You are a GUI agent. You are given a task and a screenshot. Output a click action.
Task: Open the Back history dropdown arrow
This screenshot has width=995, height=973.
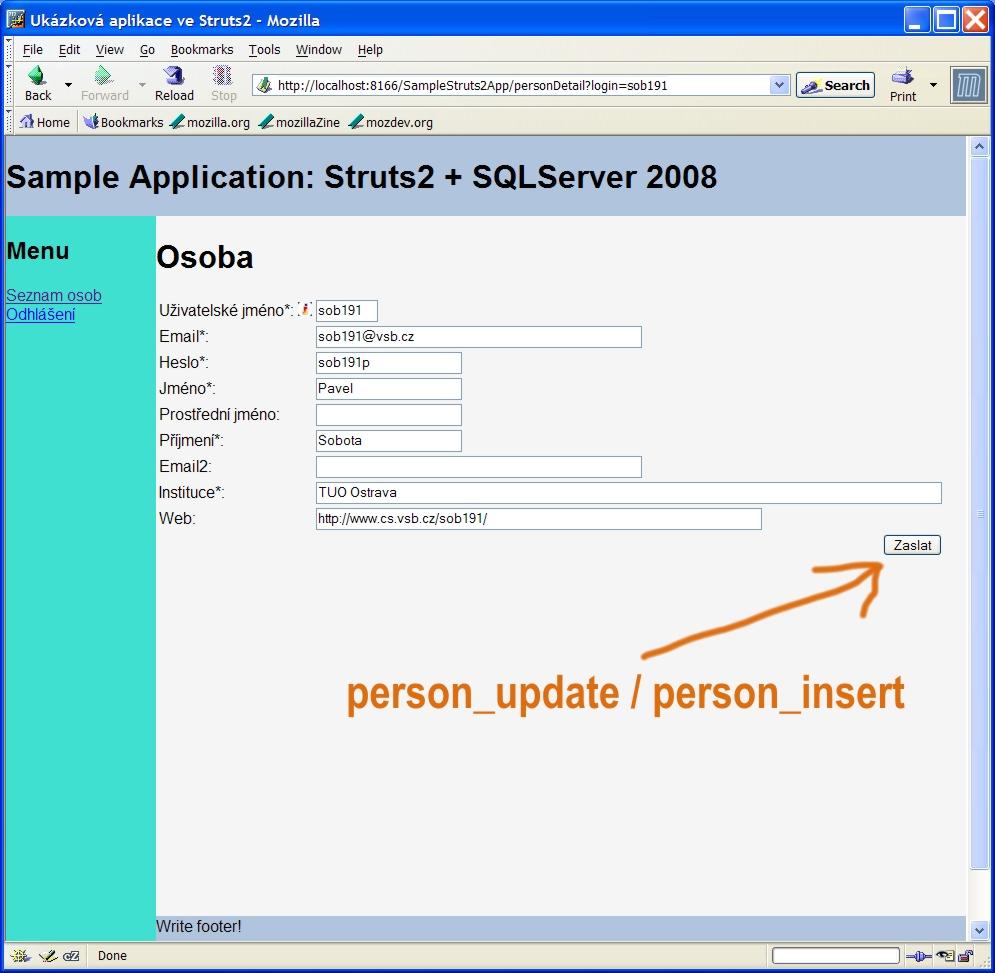pyautogui.click(x=68, y=84)
